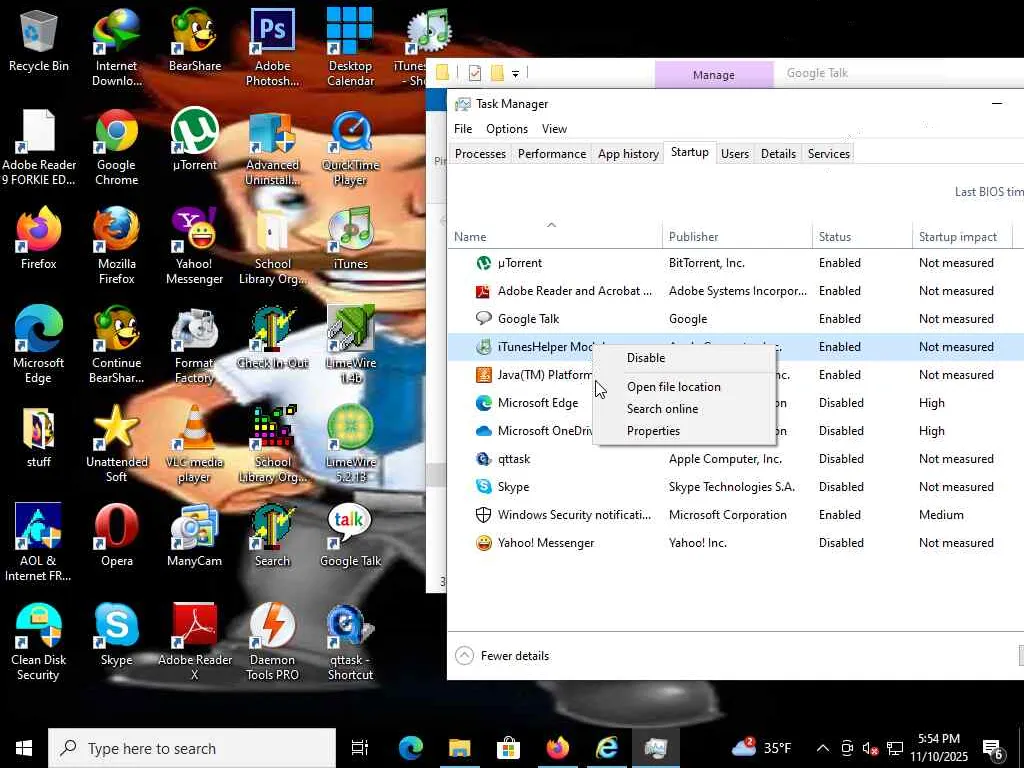Click the QuickTime Player desktop icon
The width and height of the screenshot is (1024, 768).
pyautogui.click(x=350, y=148)
